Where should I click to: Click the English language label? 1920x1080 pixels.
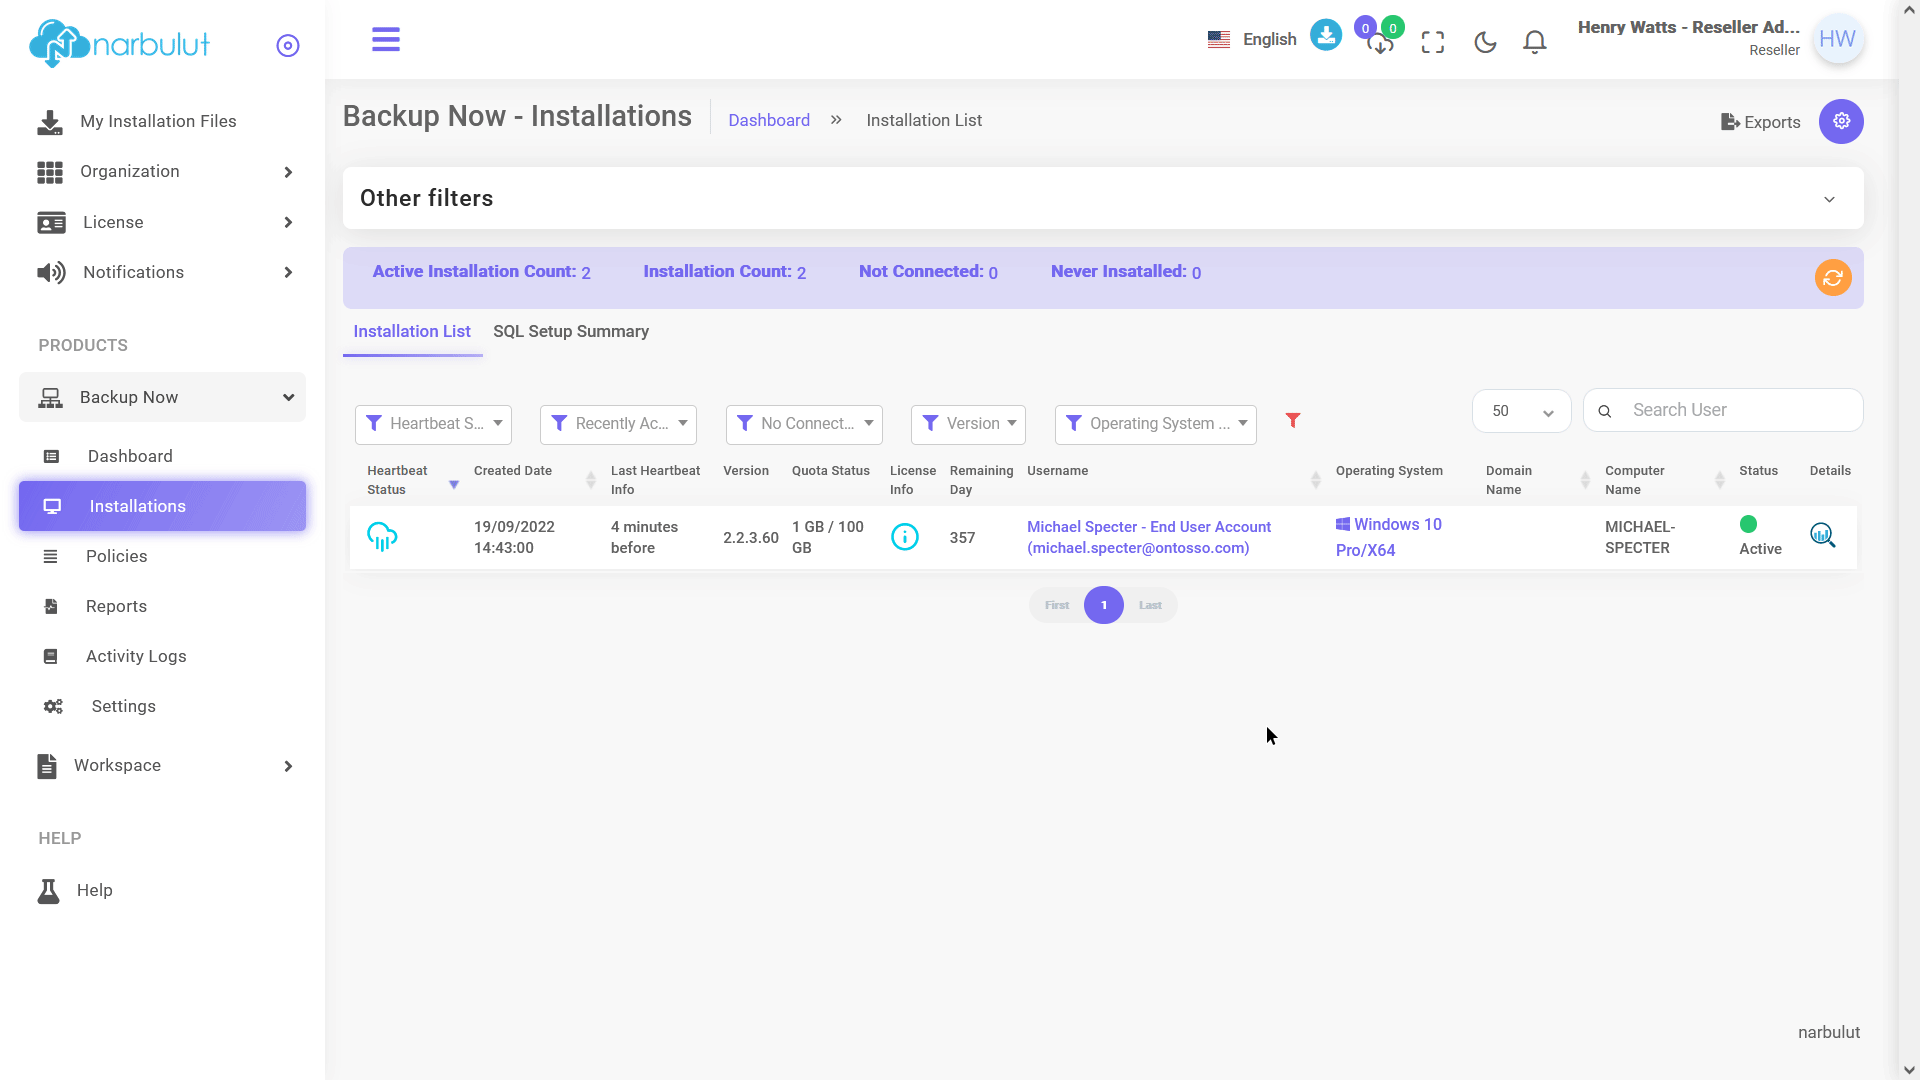click(x=1269, y=40)
